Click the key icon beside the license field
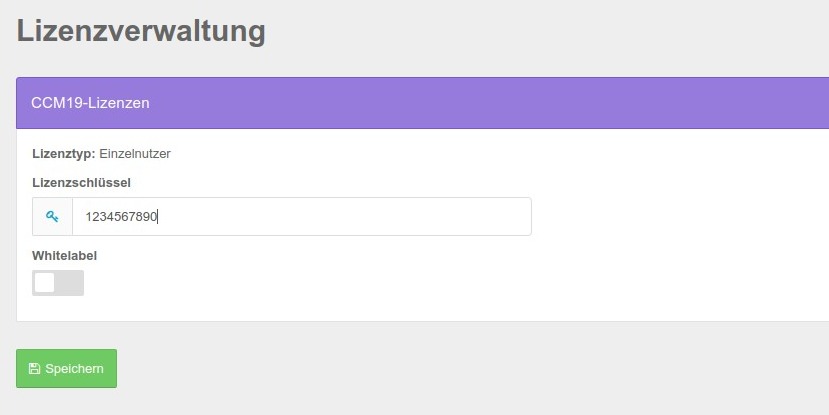 (x=52, y=217)
